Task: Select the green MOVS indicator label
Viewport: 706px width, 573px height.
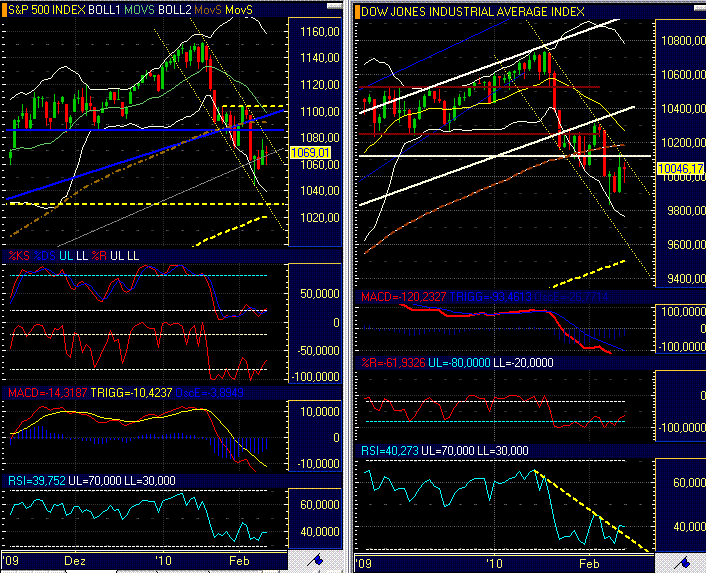Action: pos(140,10)
